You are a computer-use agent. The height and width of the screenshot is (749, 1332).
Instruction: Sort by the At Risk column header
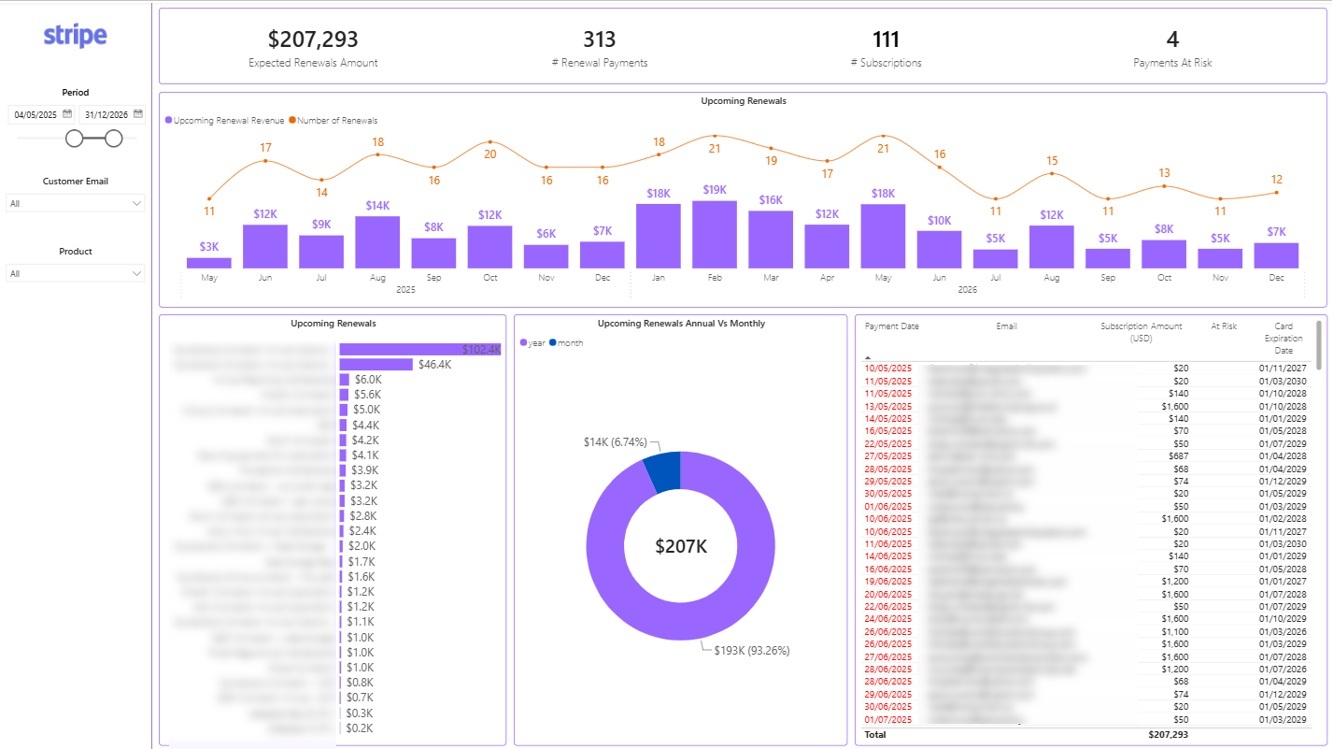1224,326
